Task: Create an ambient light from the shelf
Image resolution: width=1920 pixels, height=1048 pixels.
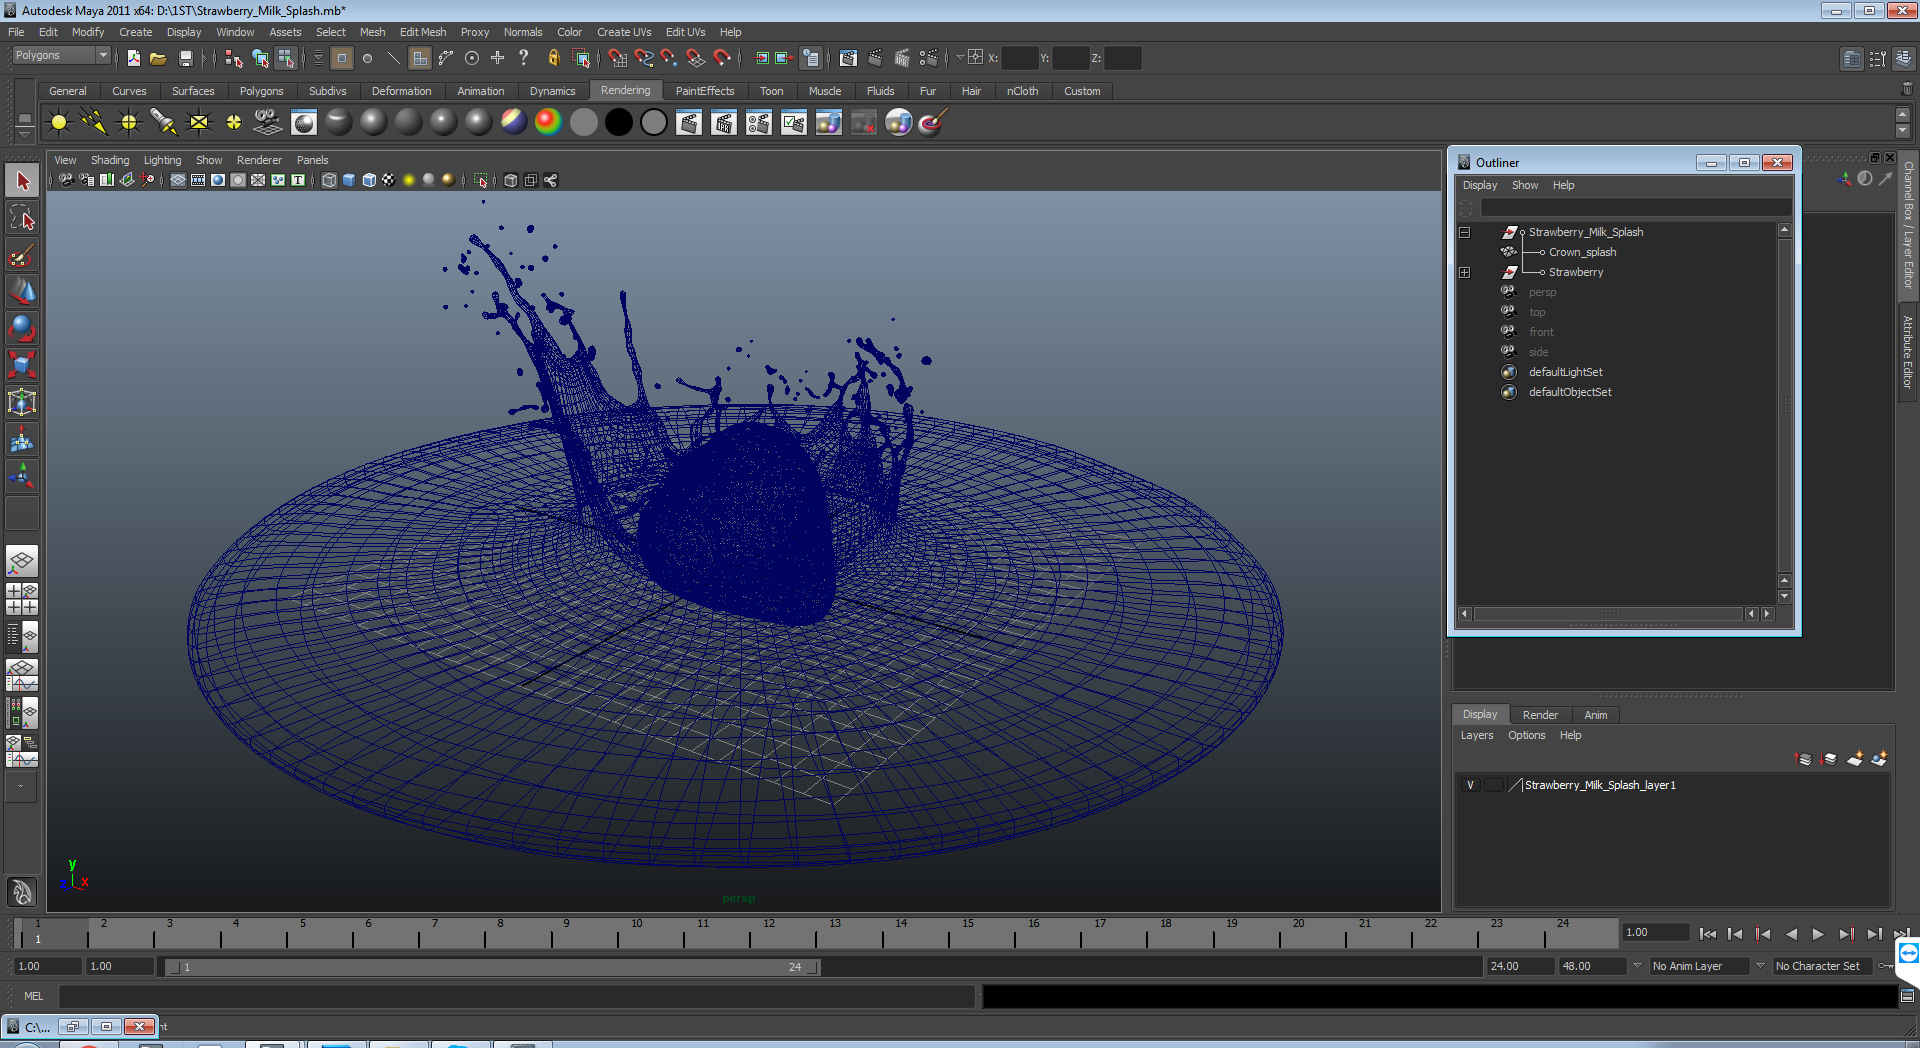Action: 59,122
